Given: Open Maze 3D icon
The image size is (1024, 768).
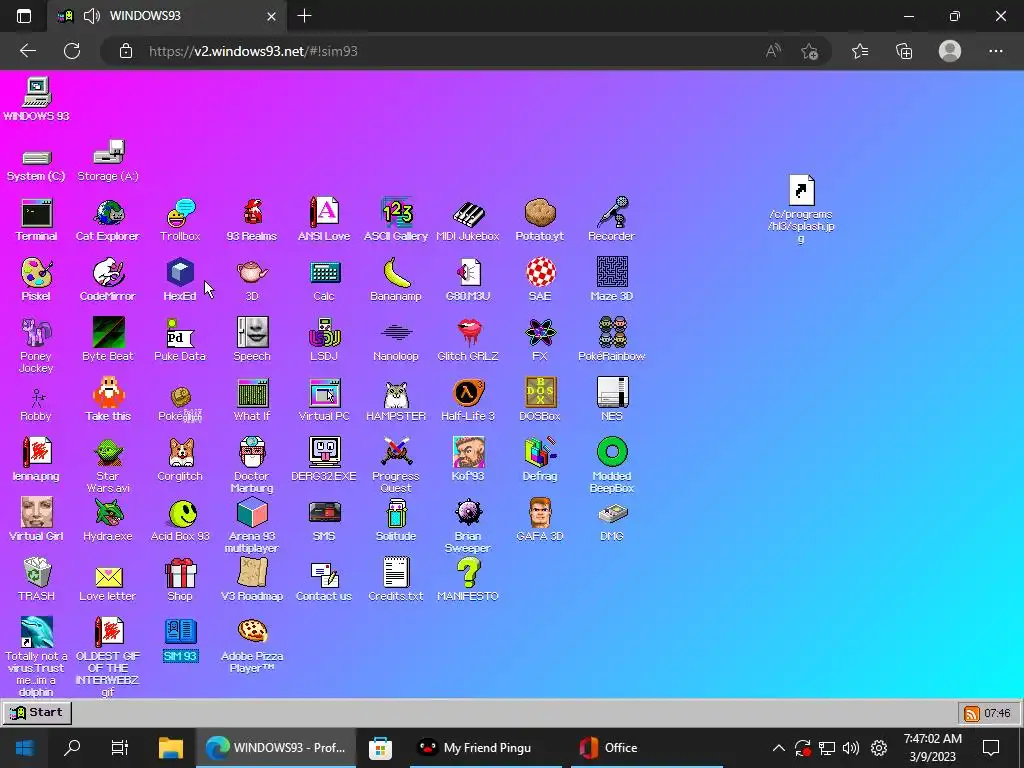Looking at the screenshot, I should (611, 280).
